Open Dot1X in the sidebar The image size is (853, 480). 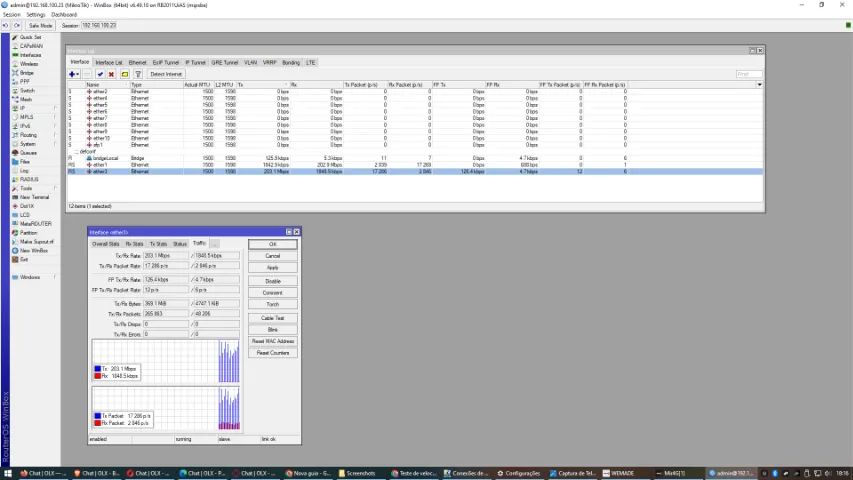pos(27,206)
